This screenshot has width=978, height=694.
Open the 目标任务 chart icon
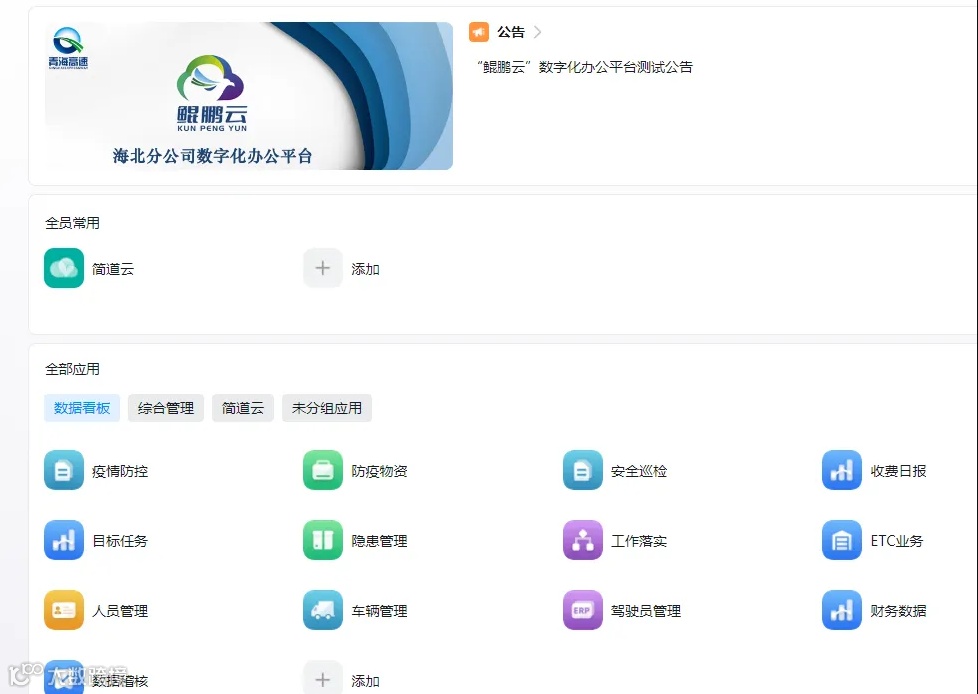click(64, 540)
